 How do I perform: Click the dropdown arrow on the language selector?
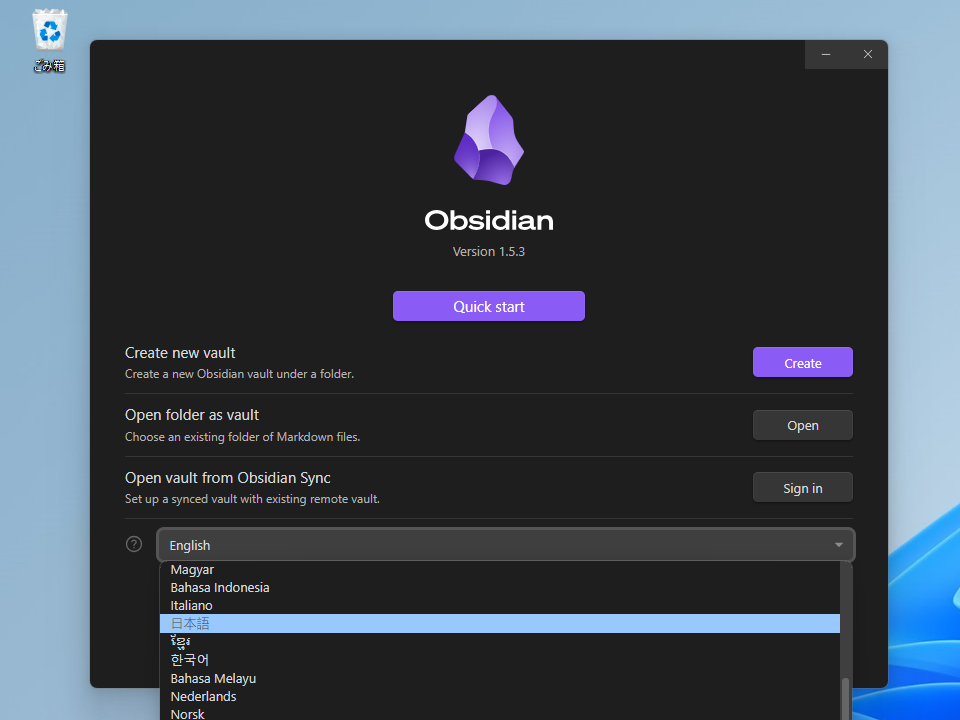(x=838, y=545)
